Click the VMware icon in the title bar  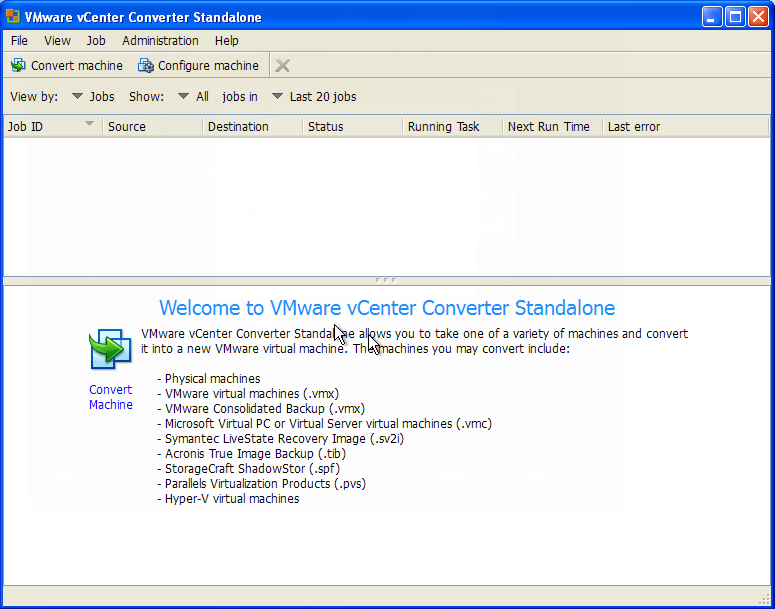(x=13, y=17)
